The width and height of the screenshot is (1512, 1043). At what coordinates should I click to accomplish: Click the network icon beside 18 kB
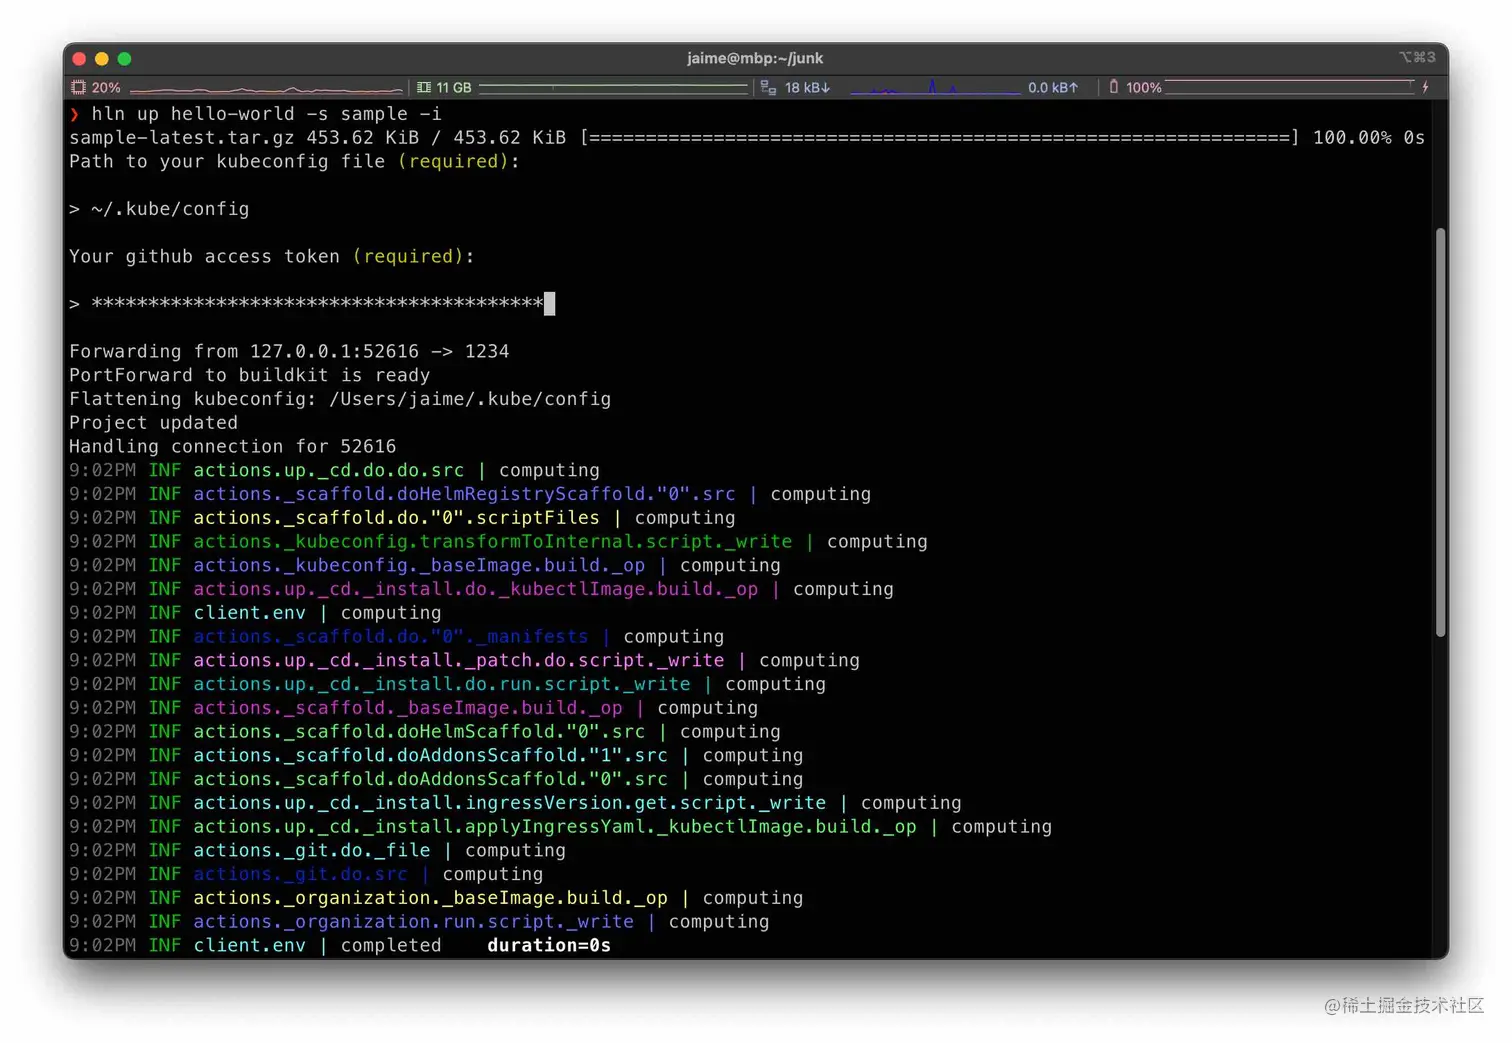tap(768, 87)
